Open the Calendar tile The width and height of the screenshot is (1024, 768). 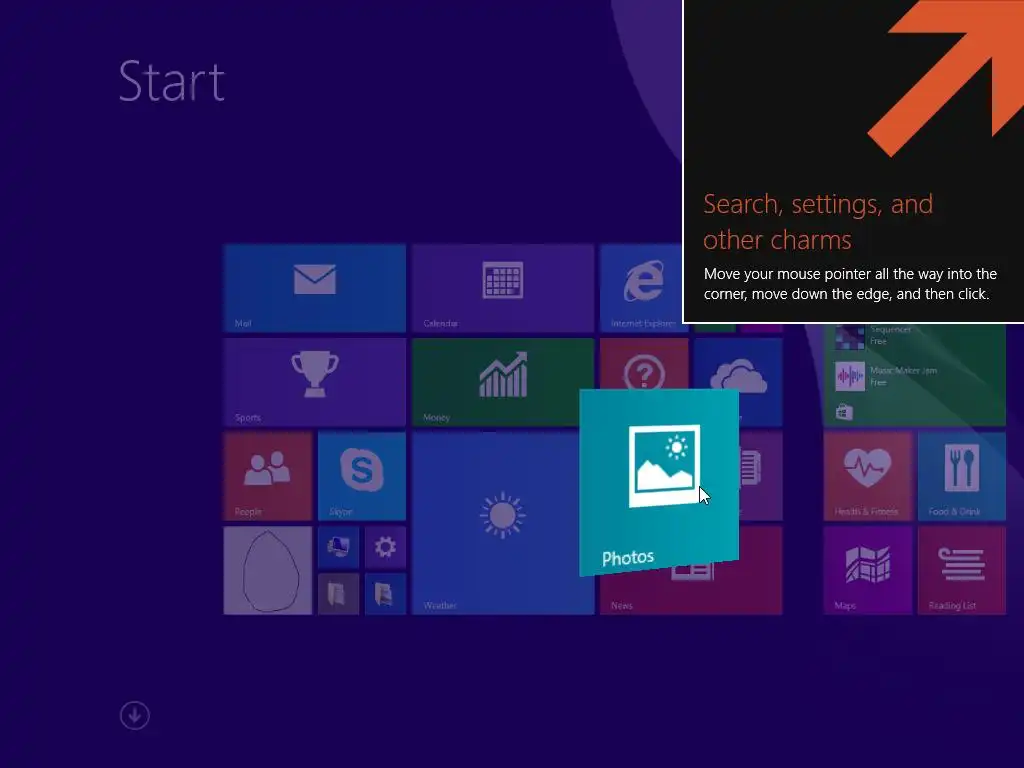click(x=503, y=288)
